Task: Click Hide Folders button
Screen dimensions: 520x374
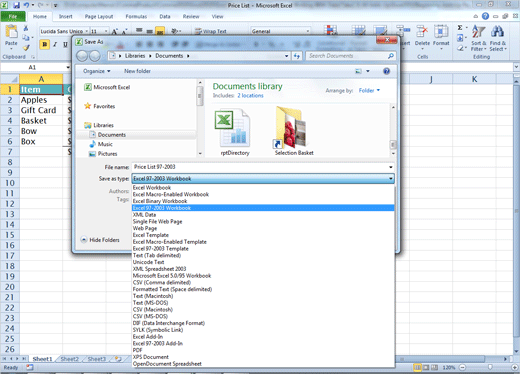Action: 100,240
